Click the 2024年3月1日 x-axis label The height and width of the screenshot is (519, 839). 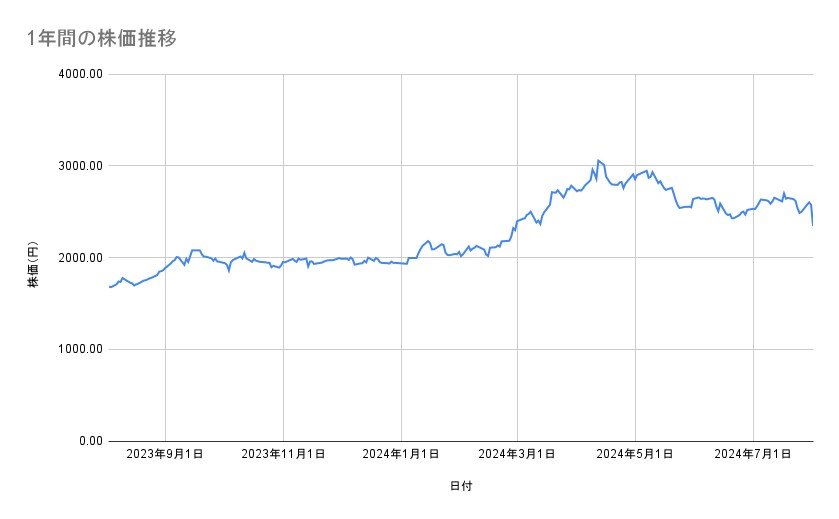518,454
